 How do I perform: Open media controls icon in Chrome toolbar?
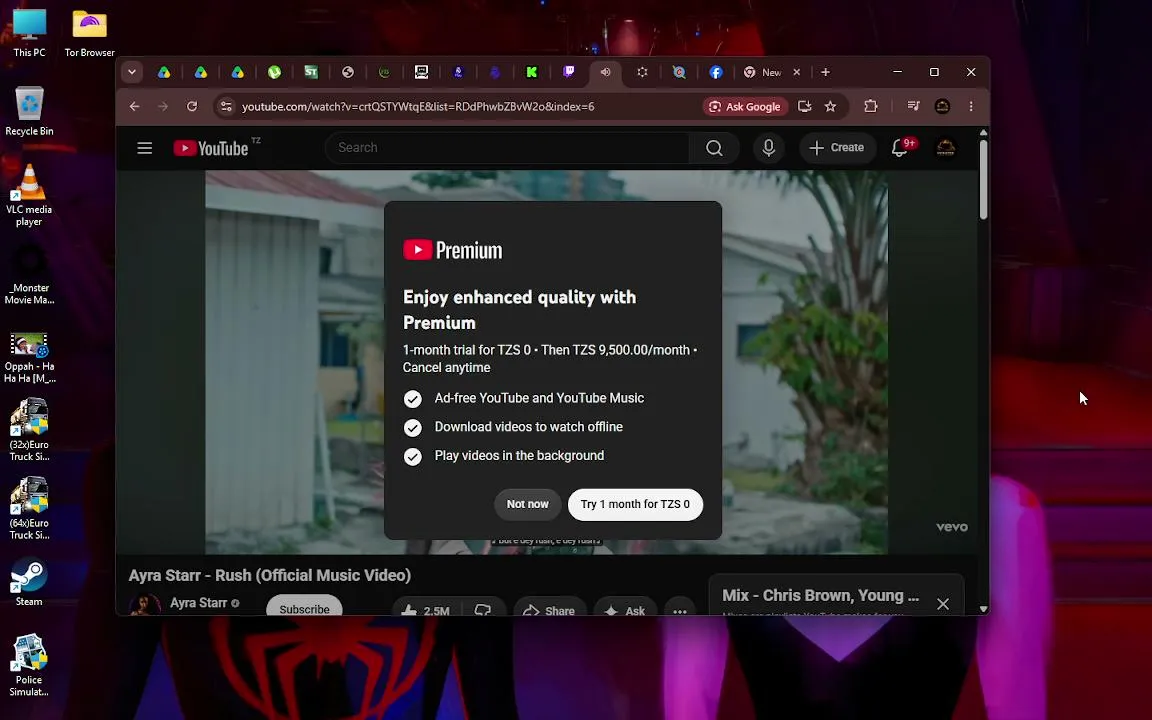(913, 107)
